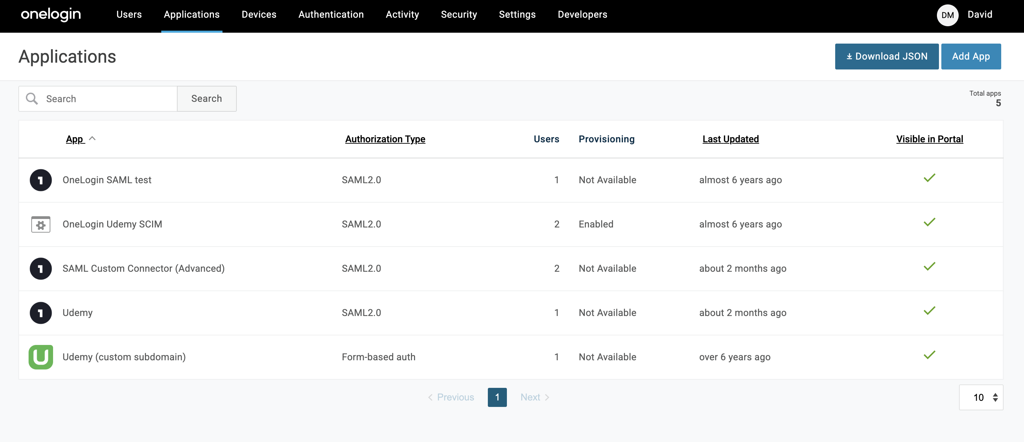The image size is (1024, 442).
Task: Click OneLogin SAML test app icon
Action: (x=40, y=180)
